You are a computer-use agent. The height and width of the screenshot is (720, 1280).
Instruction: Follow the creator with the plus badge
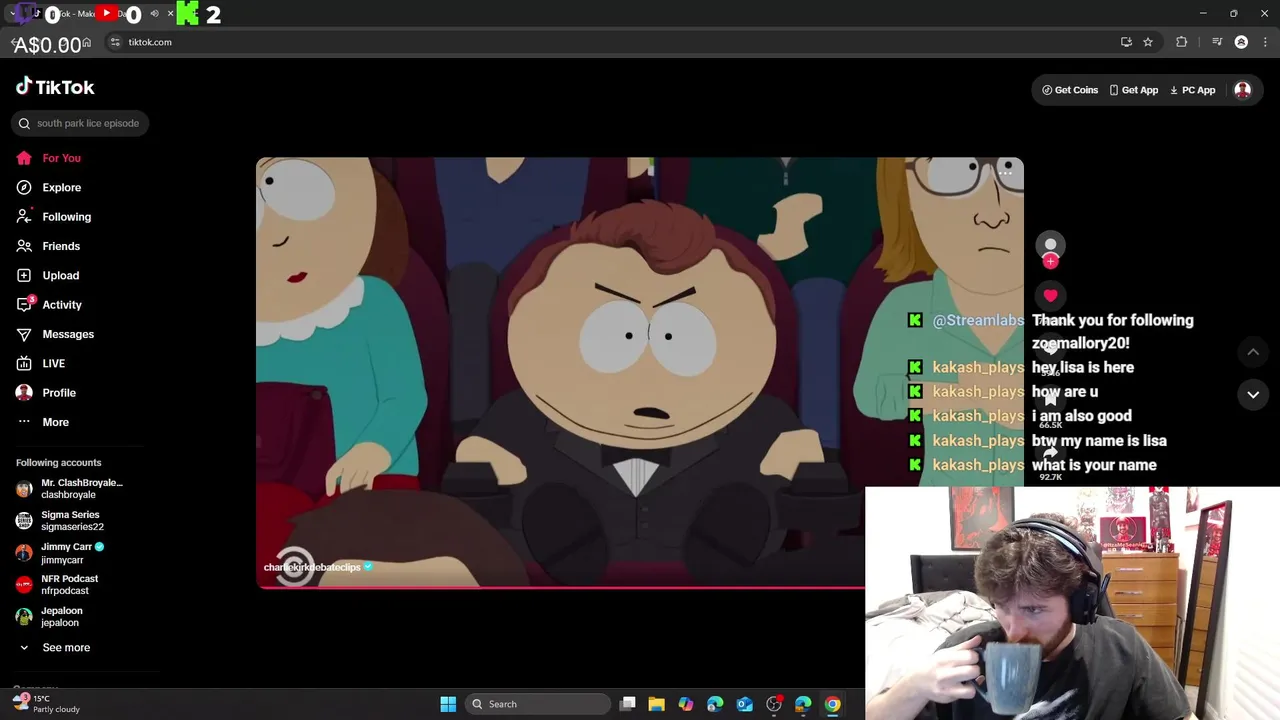1050,261
